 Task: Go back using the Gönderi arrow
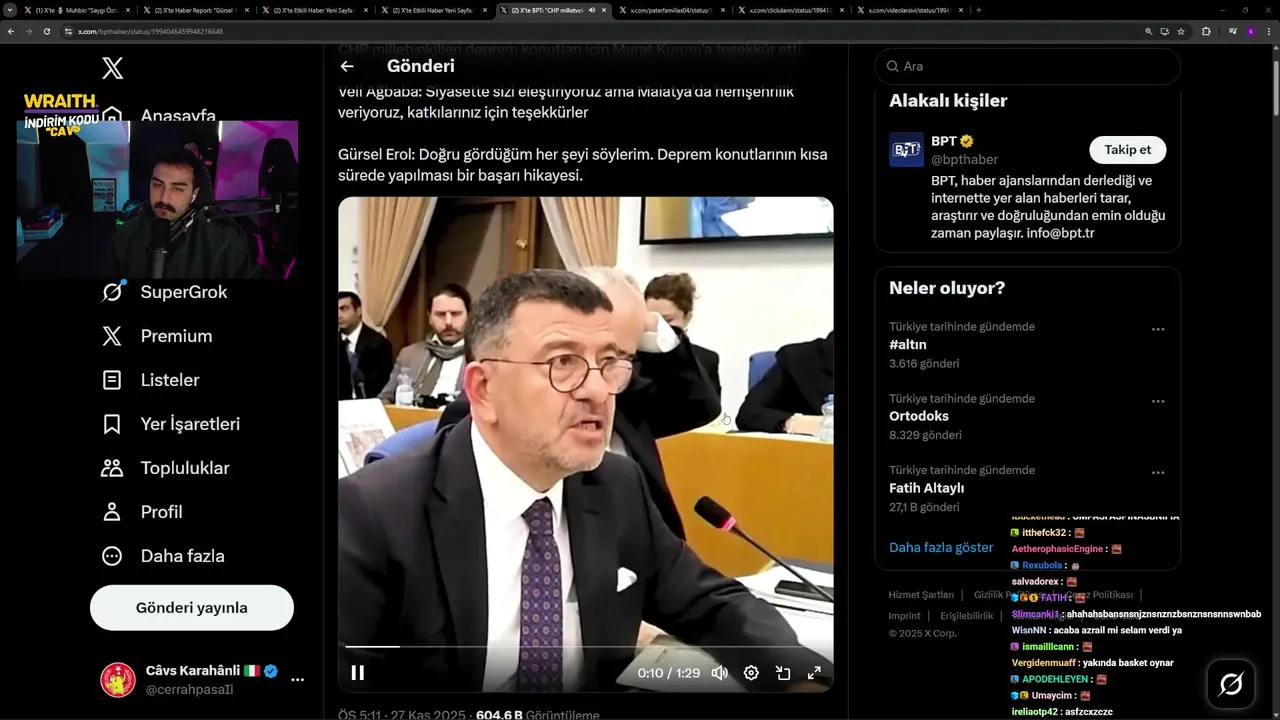click(x=347, y=66)
